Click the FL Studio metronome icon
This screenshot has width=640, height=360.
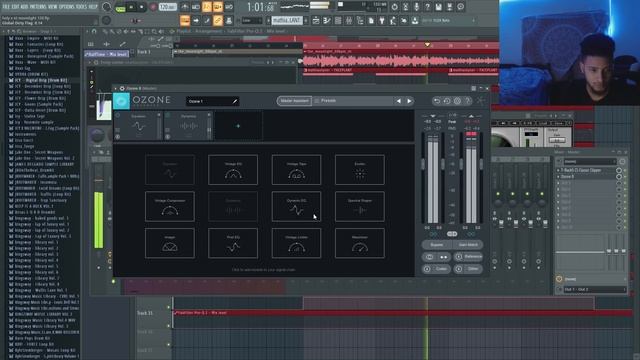[x=185, y=7]
